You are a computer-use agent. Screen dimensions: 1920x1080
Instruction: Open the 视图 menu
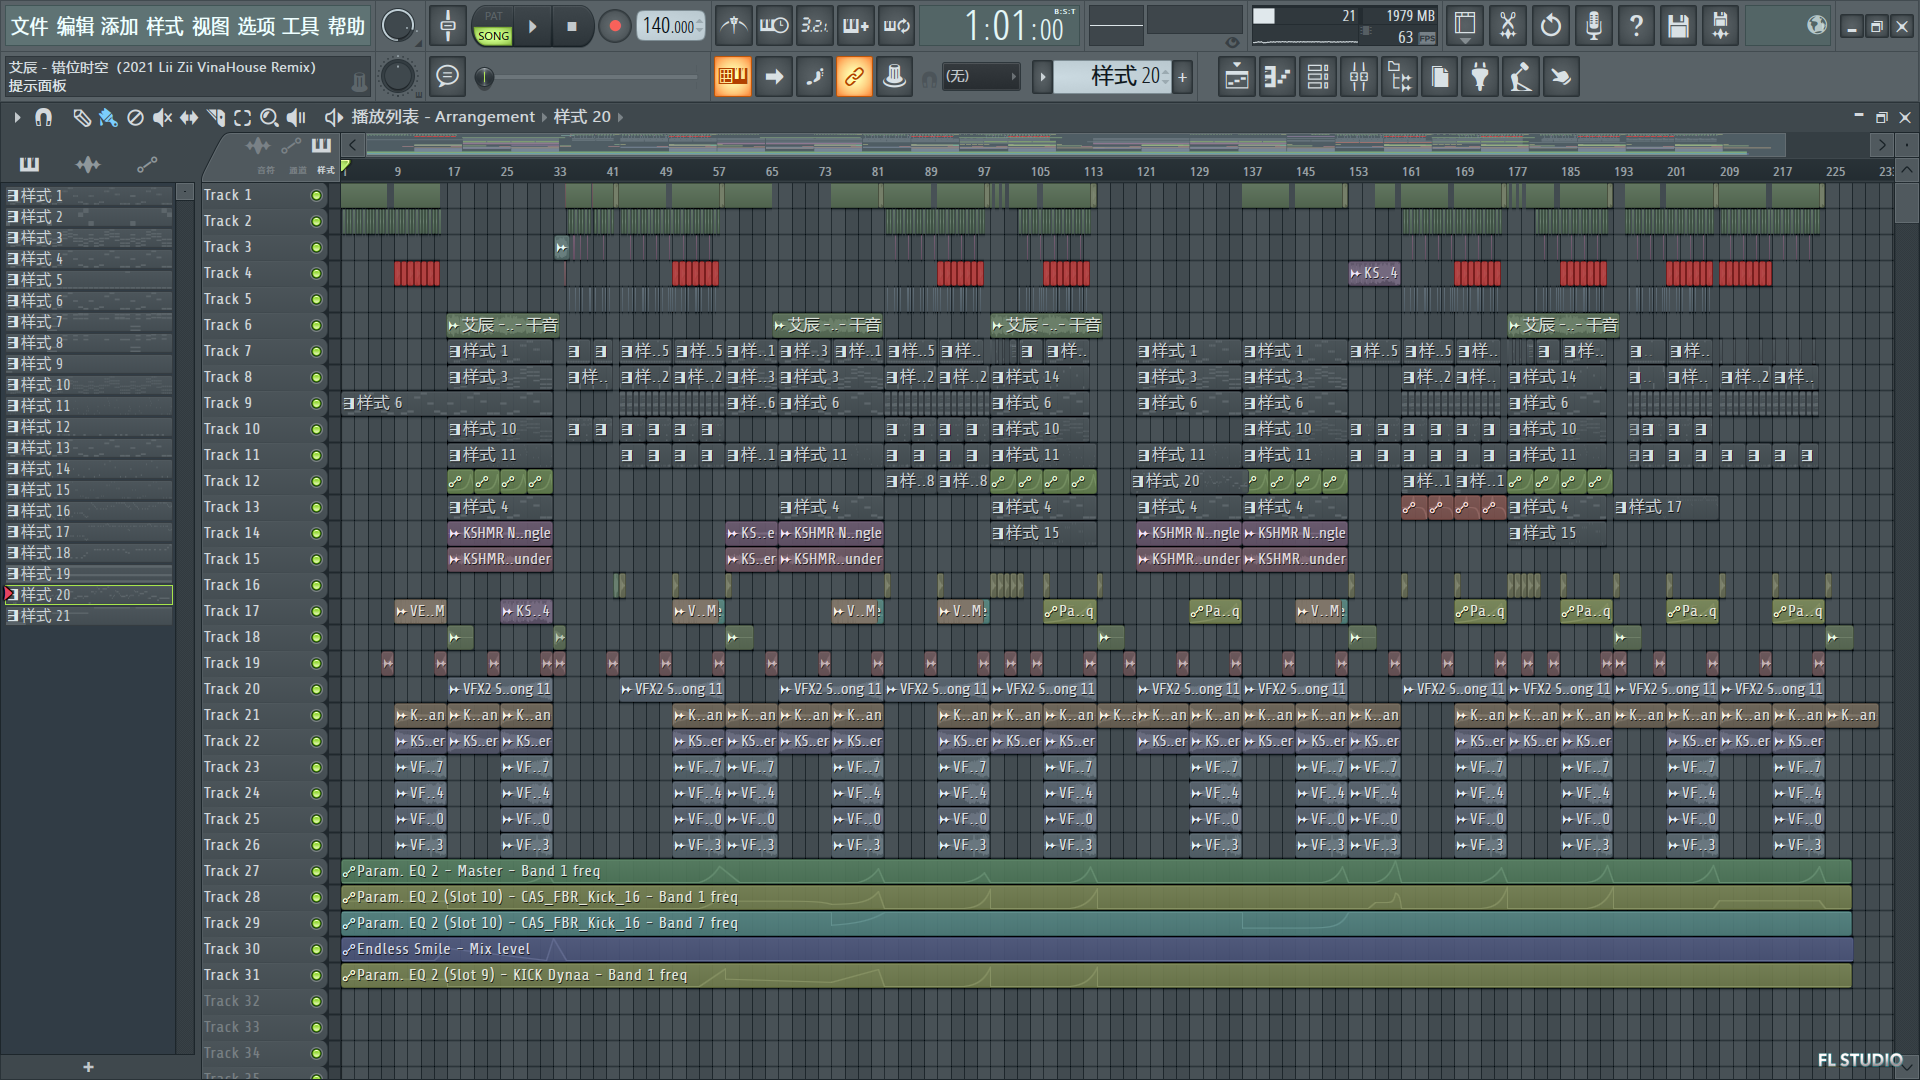pos(210,27)
